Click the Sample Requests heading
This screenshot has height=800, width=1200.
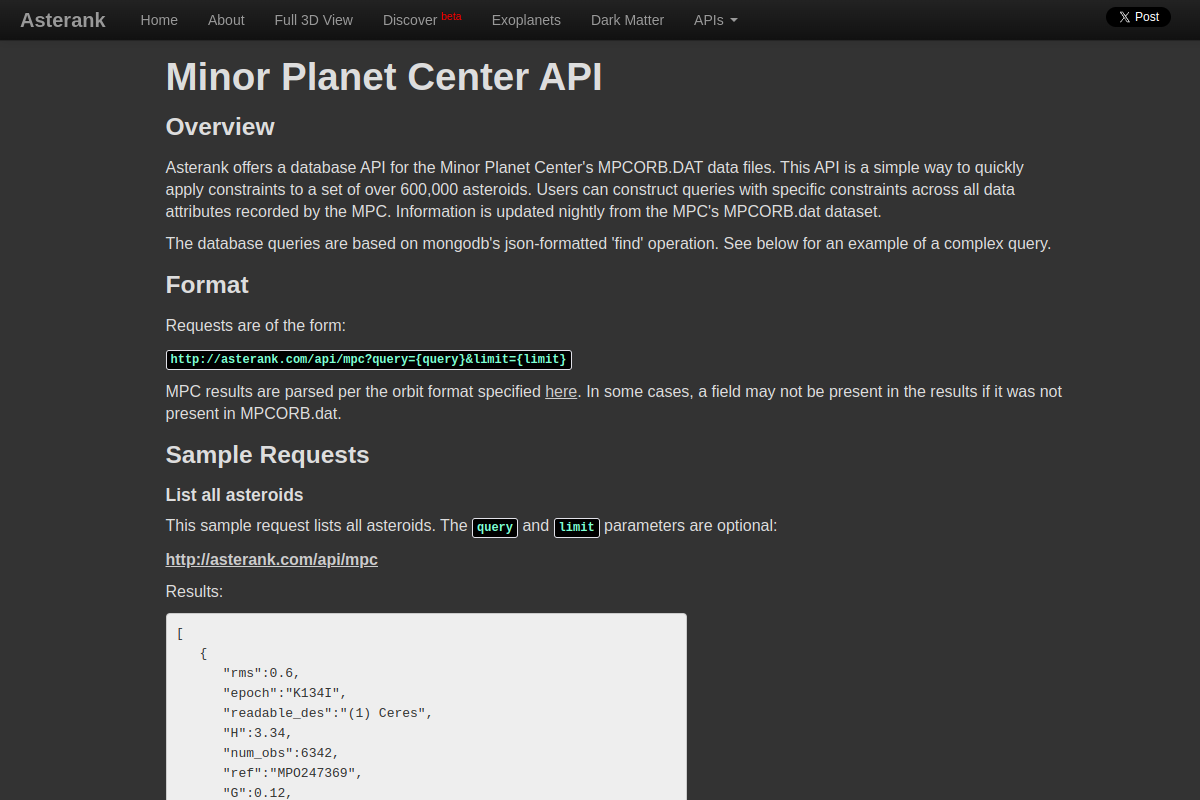(x=268, y=455)
